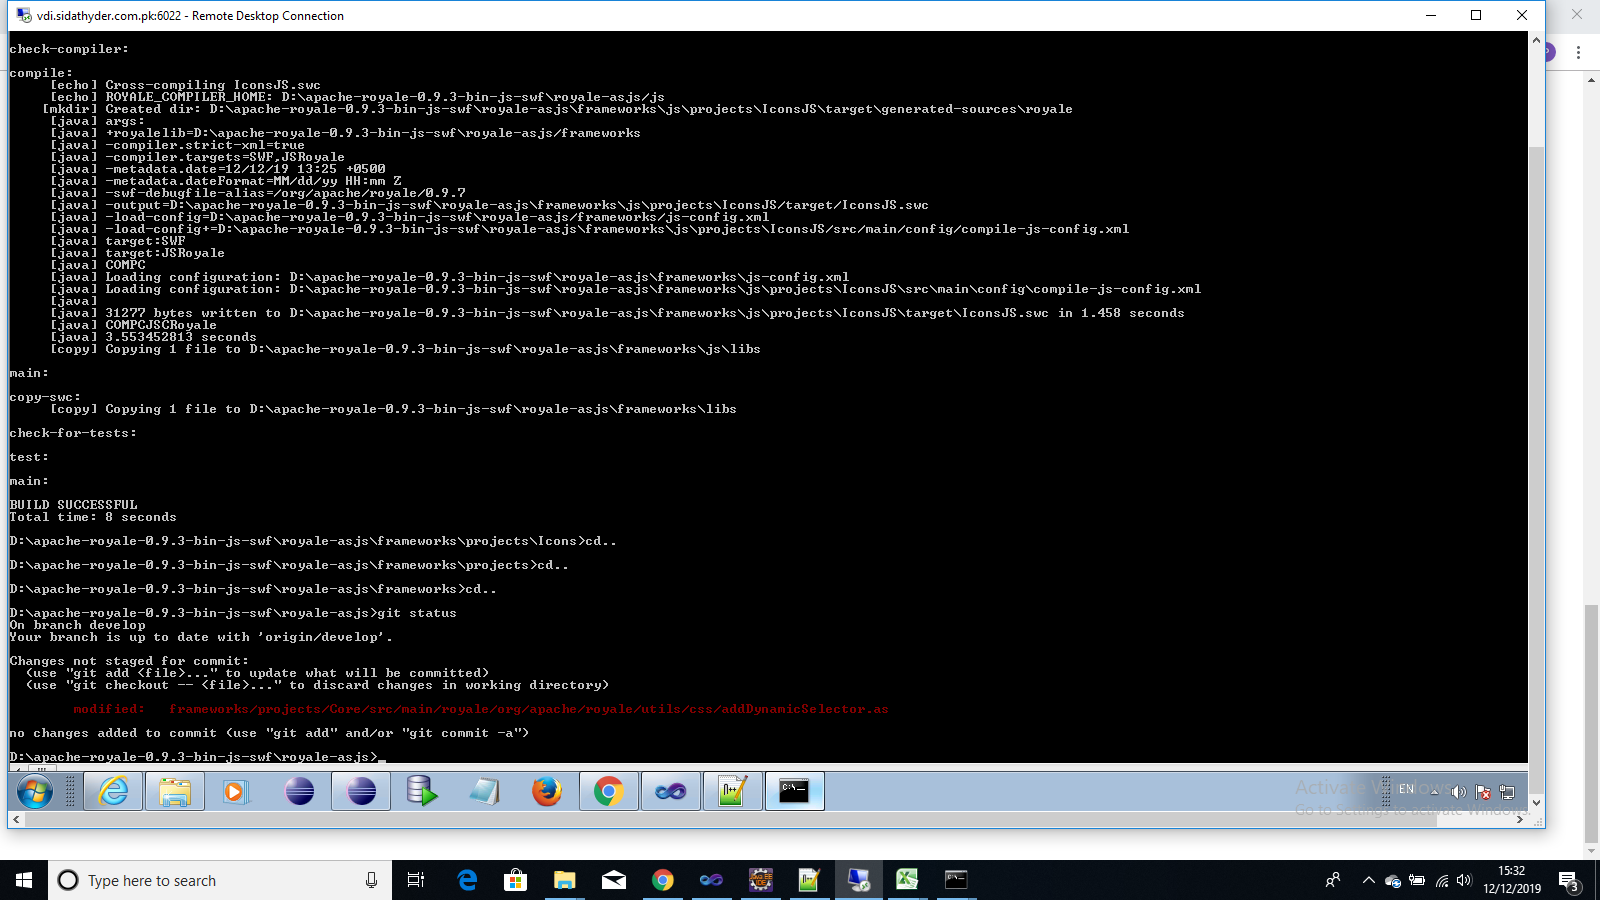The width and height of the screenshot is (1600, 900).
Task: Switch to Chrome in the remote taskbar
Action: click(609, 792)
